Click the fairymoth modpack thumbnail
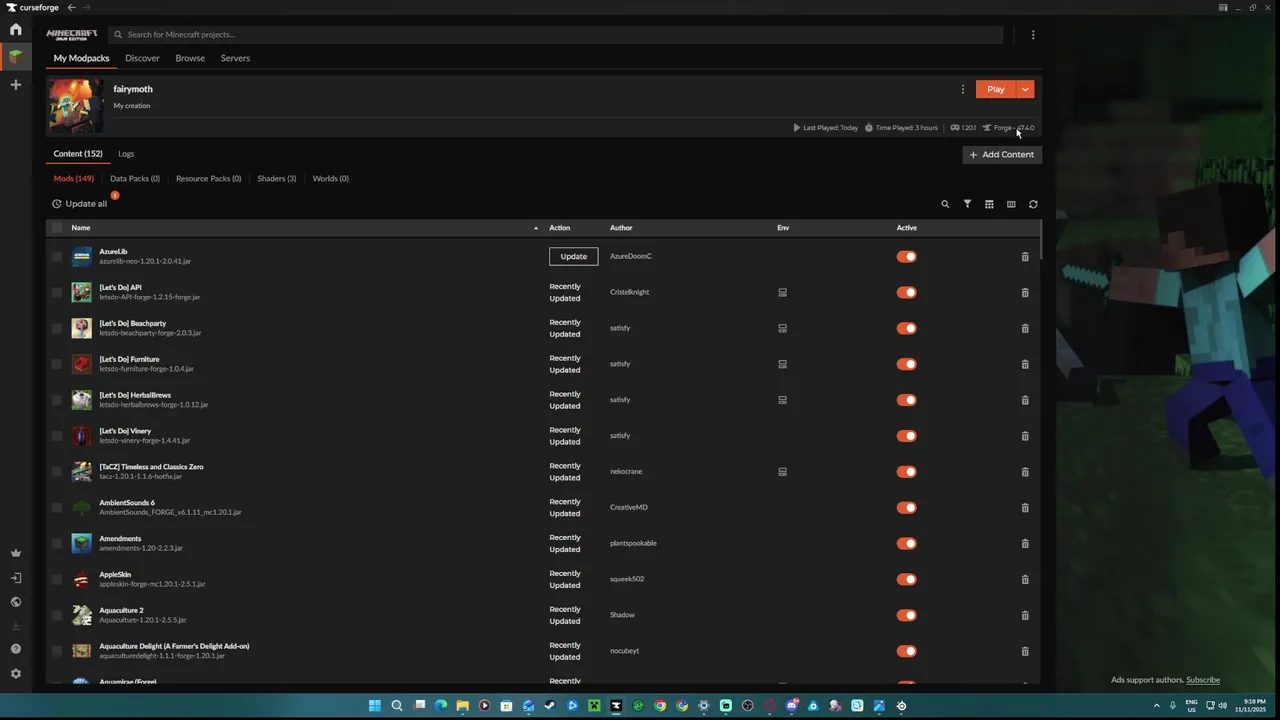The width and height of the screenshot is (1280, 720). [x=76, y=106]
